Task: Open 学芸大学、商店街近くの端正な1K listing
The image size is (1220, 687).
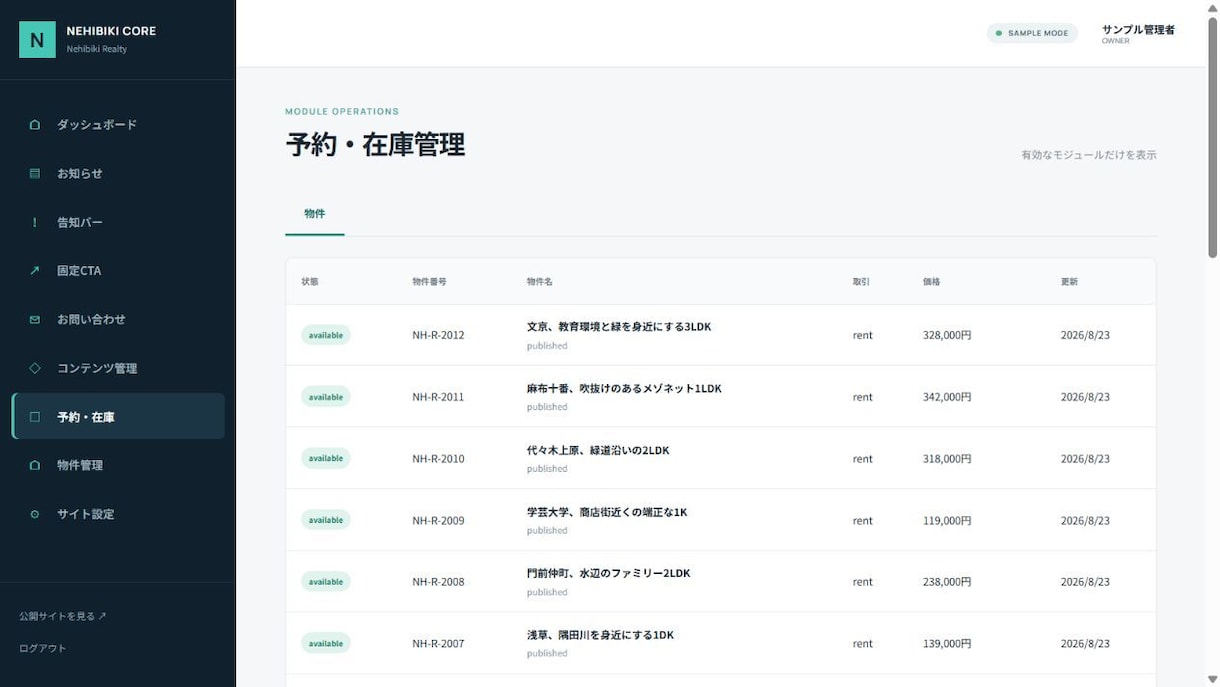Action: point(607,512)
